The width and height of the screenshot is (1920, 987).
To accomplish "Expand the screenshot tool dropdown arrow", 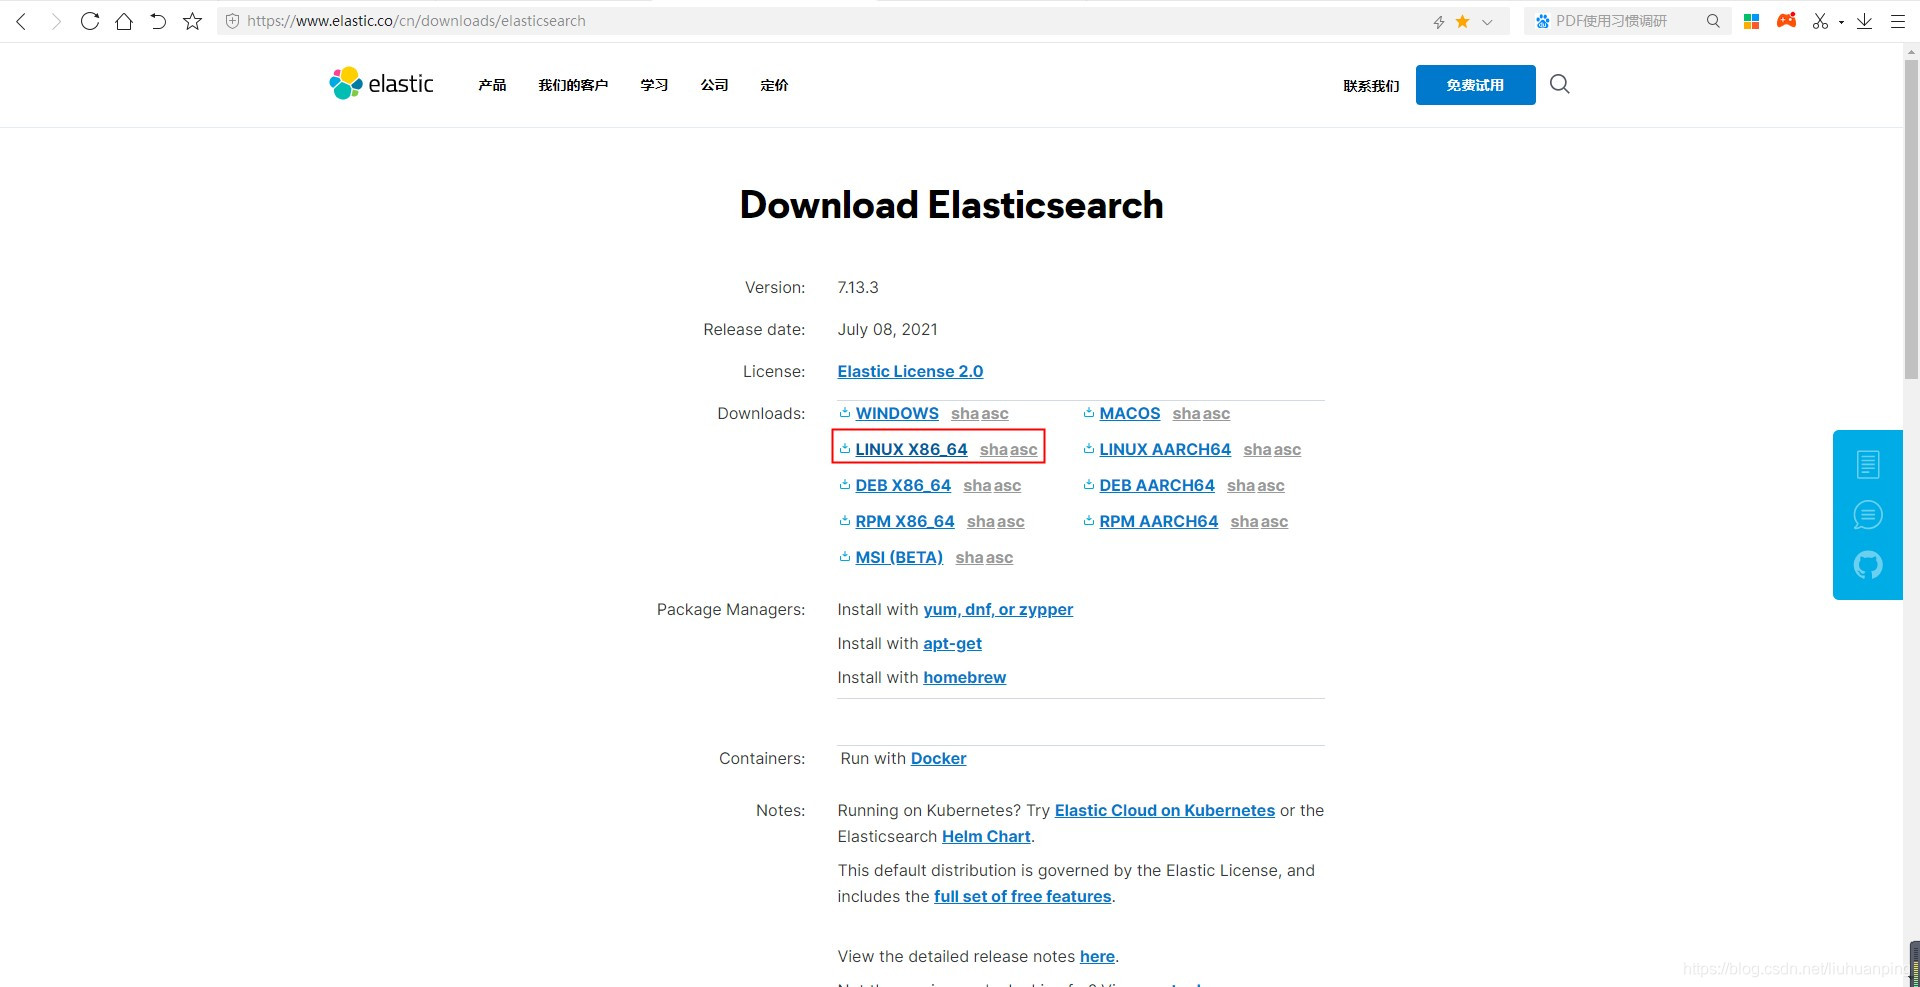I will tap(1841, 22).
